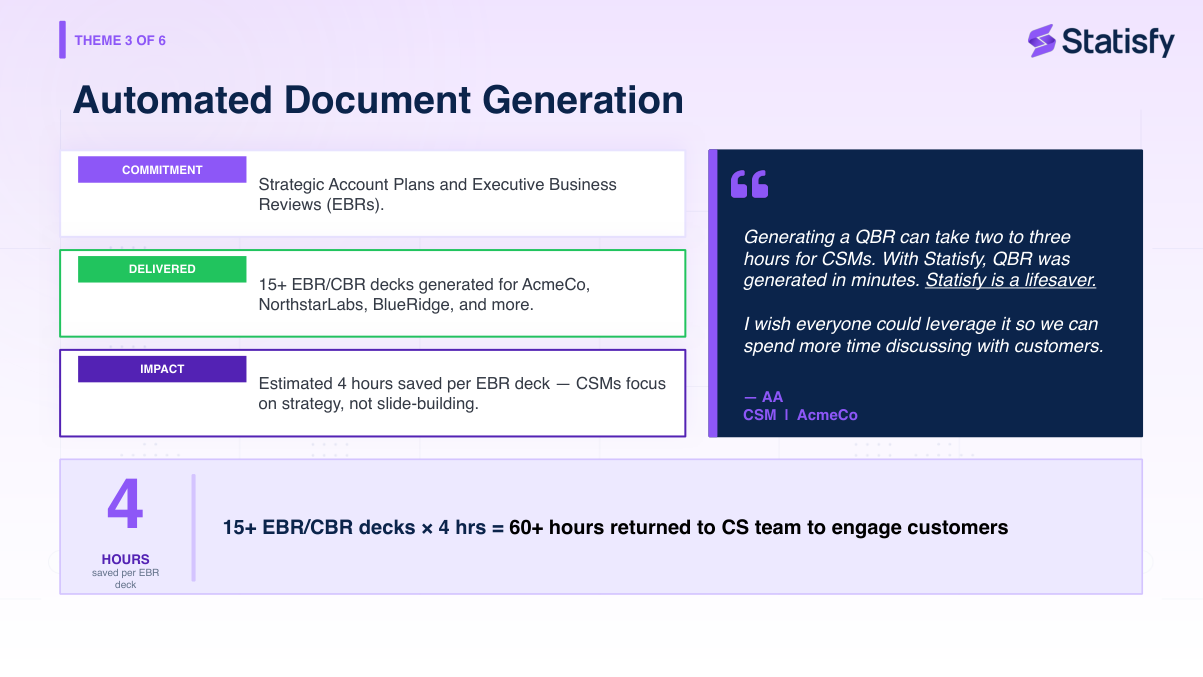Click "15+ EBR/CBR decks × 4 hrs =" text
Screen dimensions: 1203x677
(x=364, y=527)
